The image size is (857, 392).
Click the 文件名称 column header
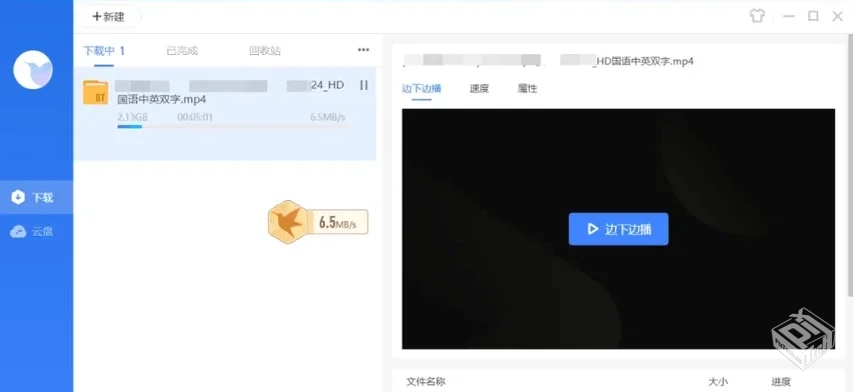426,382
